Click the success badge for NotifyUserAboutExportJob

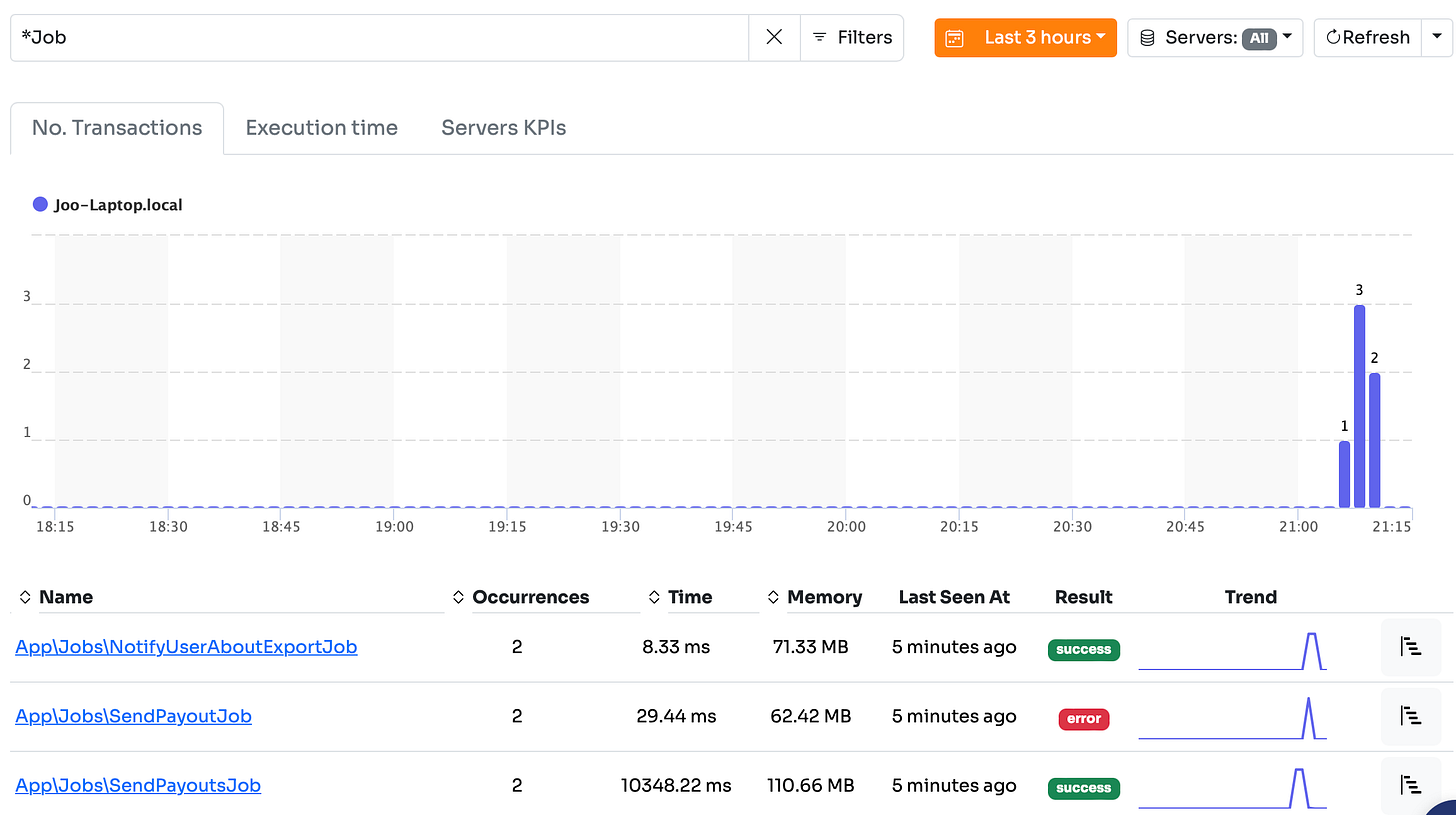pyautogui.click(x=1084, y=649)
